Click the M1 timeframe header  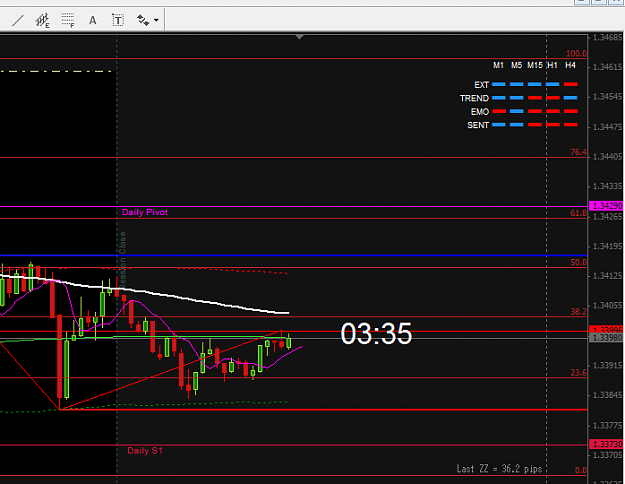point(498,65)
